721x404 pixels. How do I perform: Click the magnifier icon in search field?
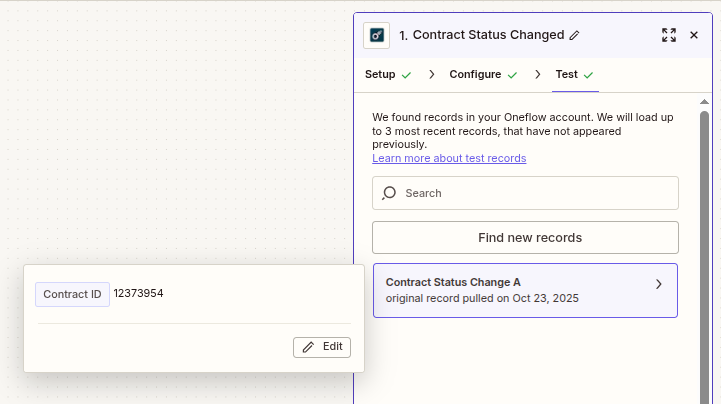389,193
